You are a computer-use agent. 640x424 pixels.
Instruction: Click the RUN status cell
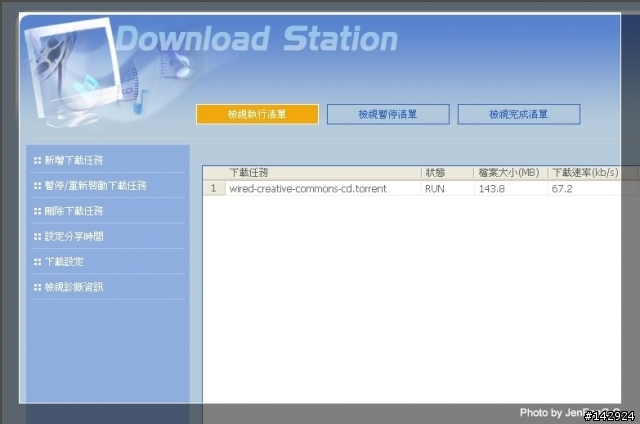point(435,189)
